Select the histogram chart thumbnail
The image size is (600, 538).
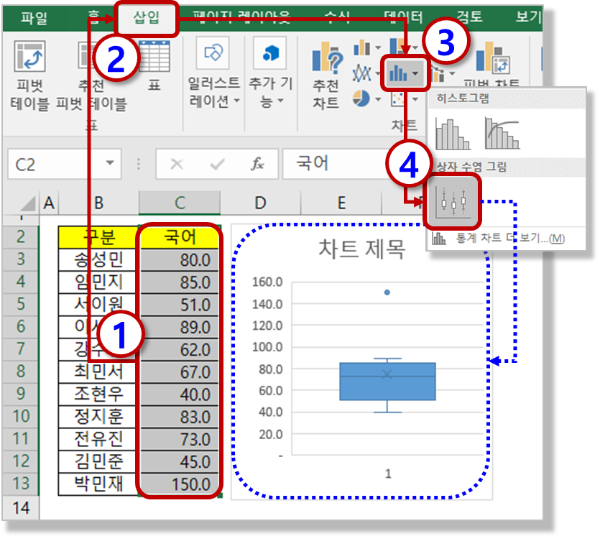point(453,134)
